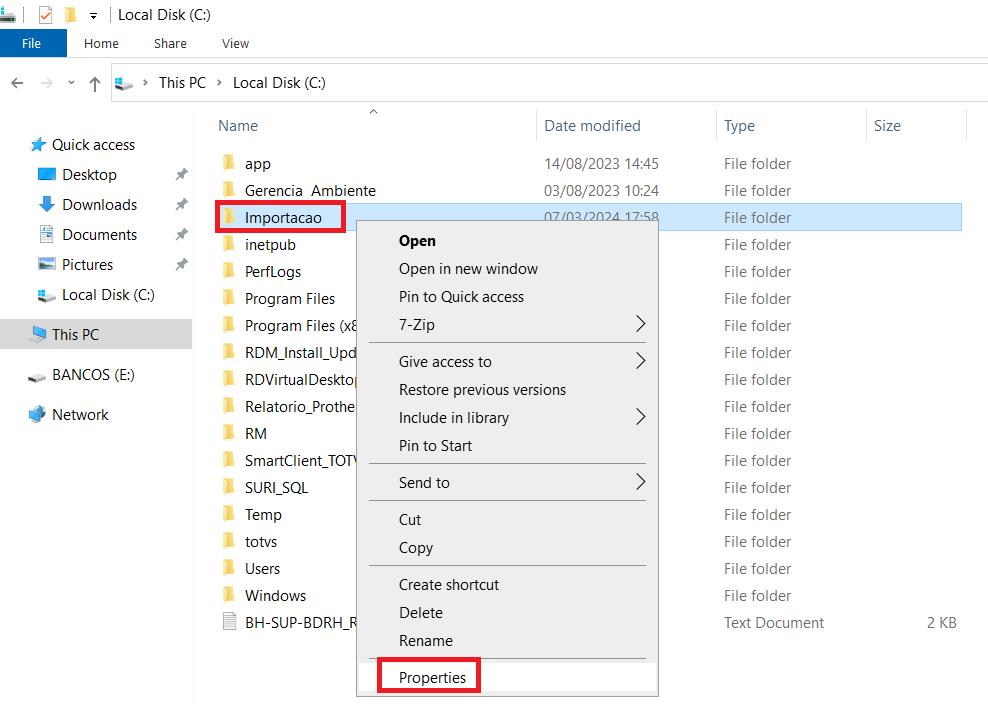Viewport: 988px width, 704px height.
Task: Click the pin icon next to Desktop
Action: coord(181,174)
